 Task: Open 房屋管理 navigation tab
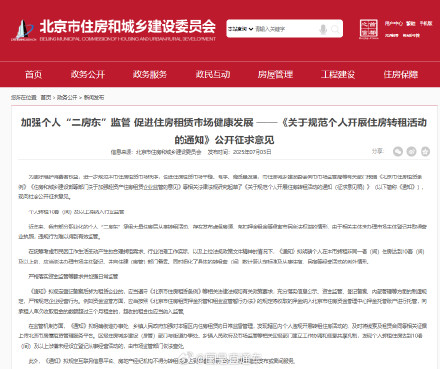[275, 74]
